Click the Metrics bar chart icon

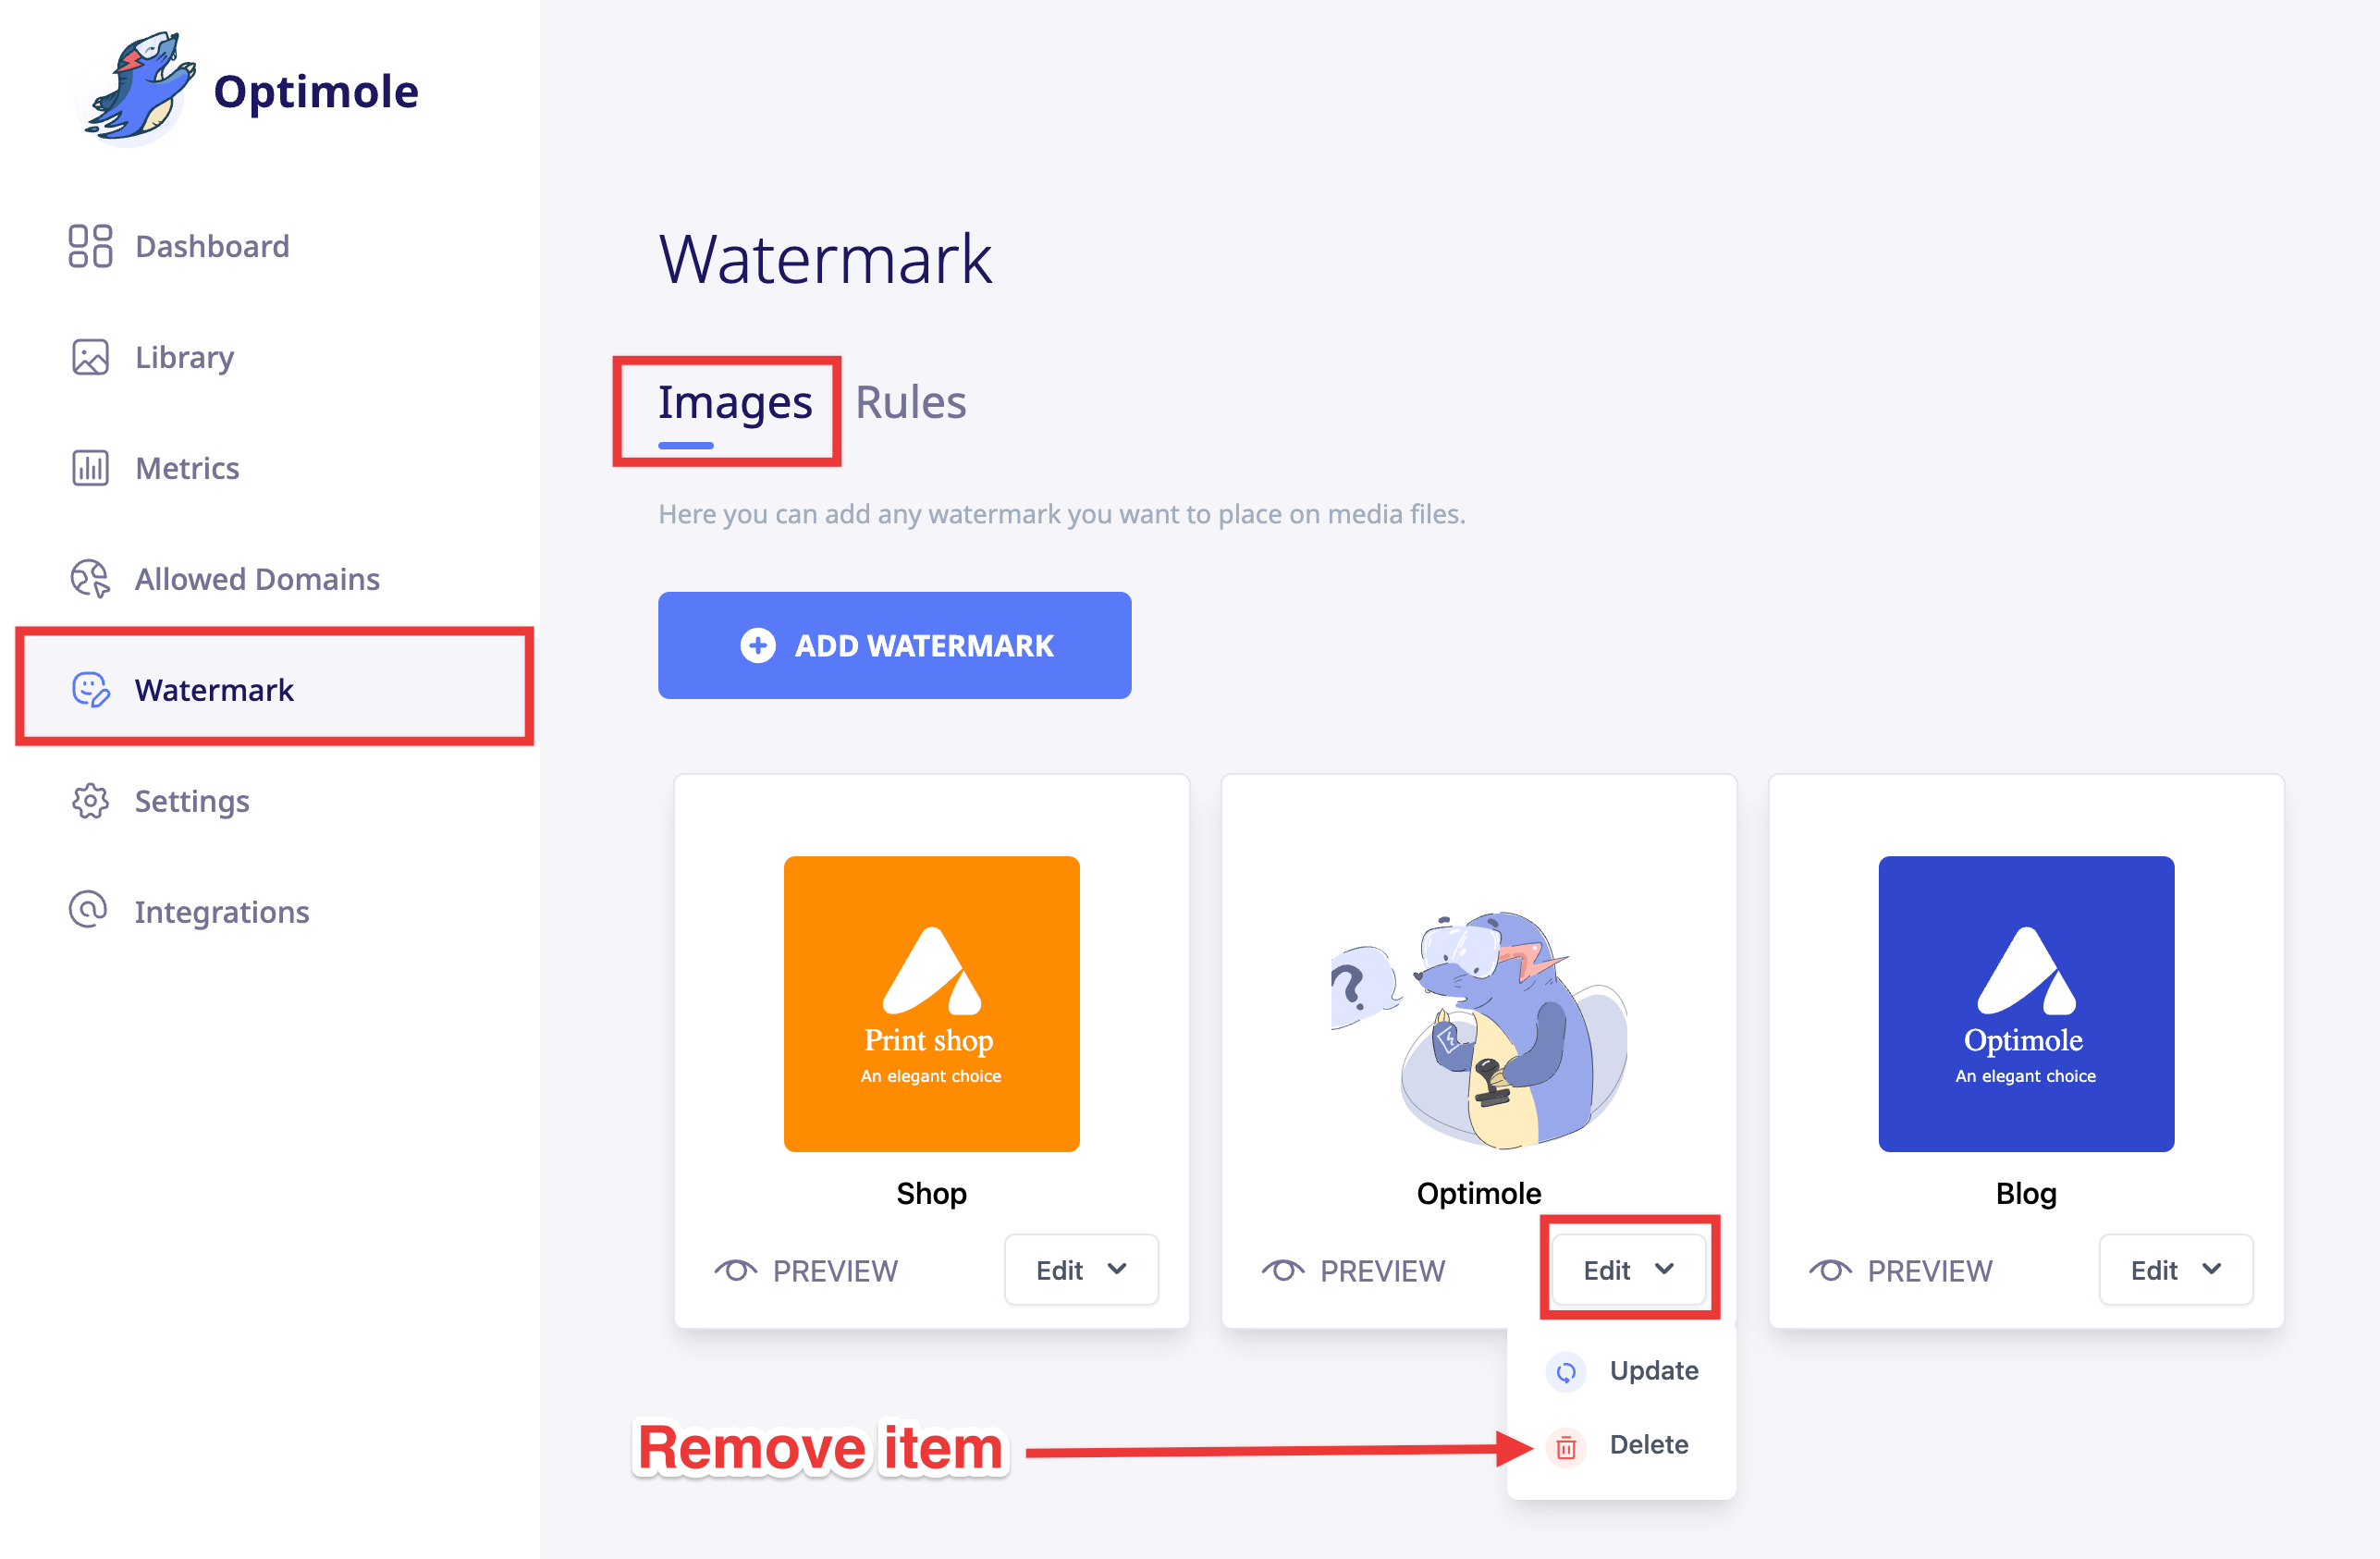[x=90, y=468]
